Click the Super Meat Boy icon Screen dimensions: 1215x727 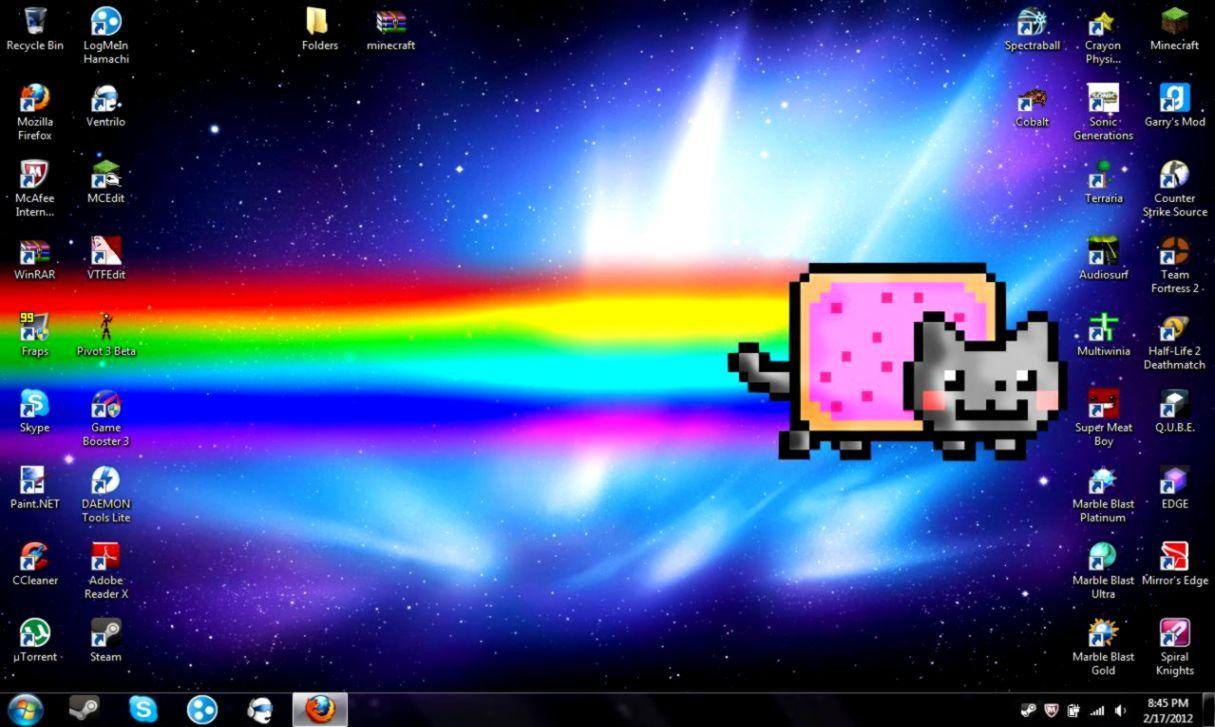1103,404
